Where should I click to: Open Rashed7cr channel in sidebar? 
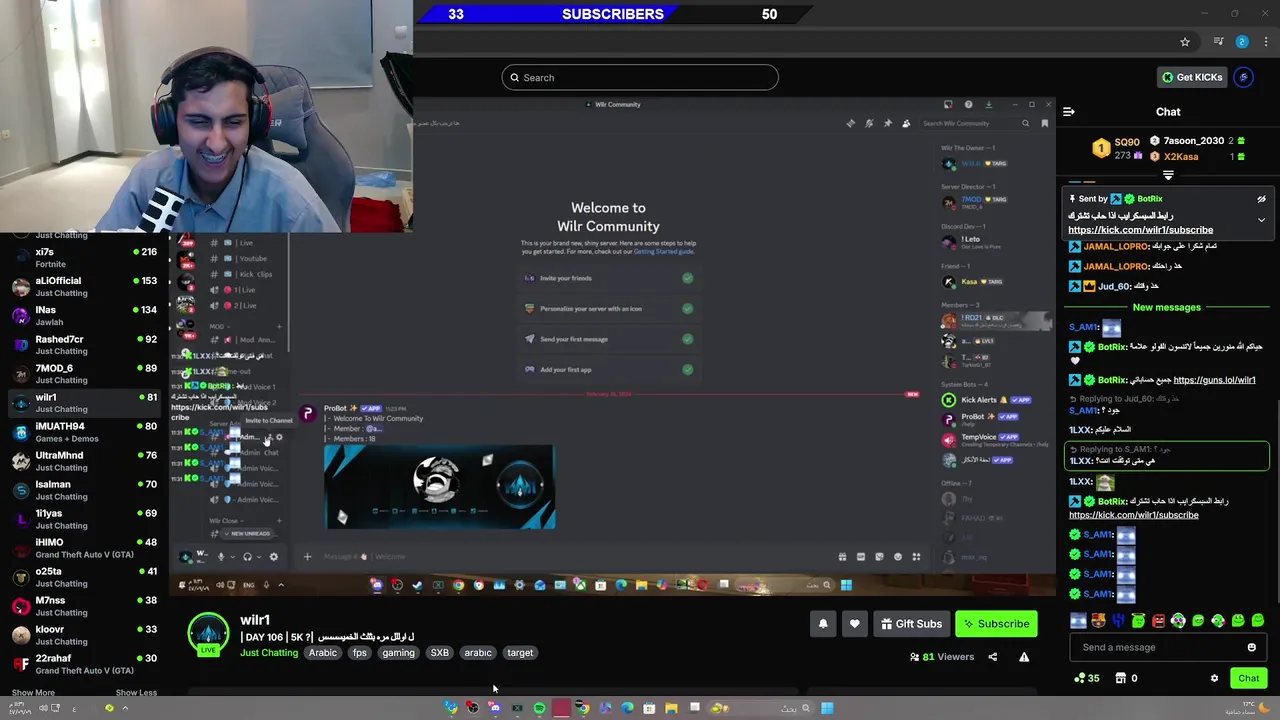84,344
